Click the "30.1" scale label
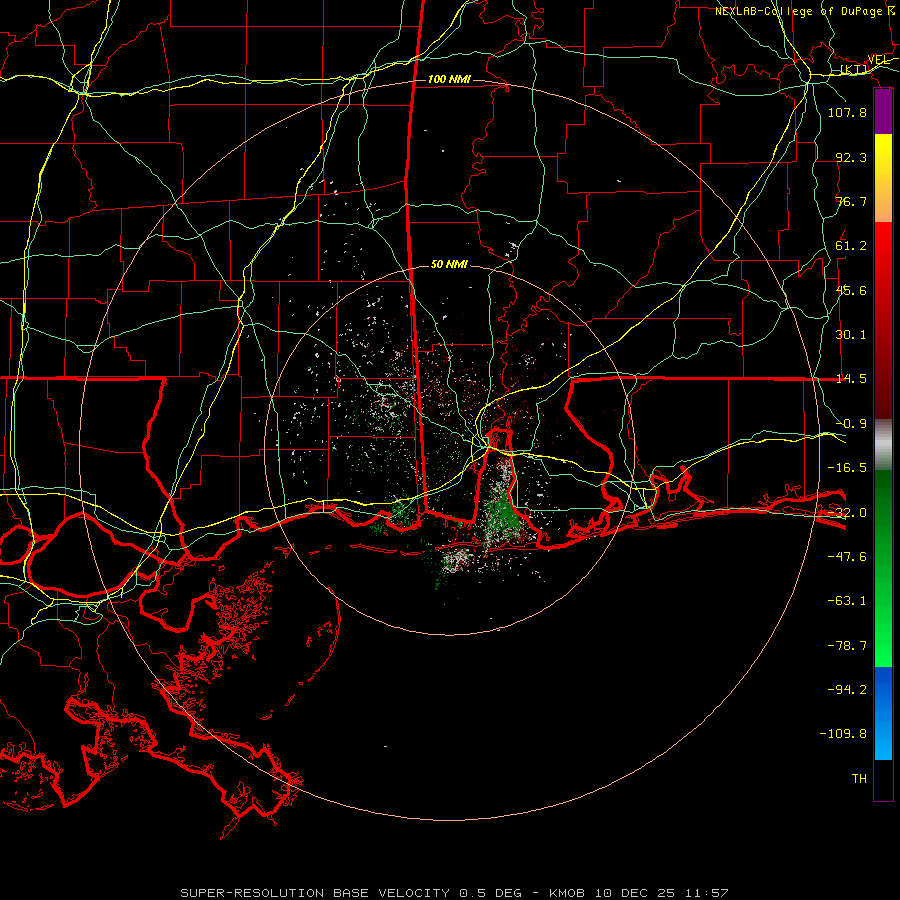 click(851, 335)
